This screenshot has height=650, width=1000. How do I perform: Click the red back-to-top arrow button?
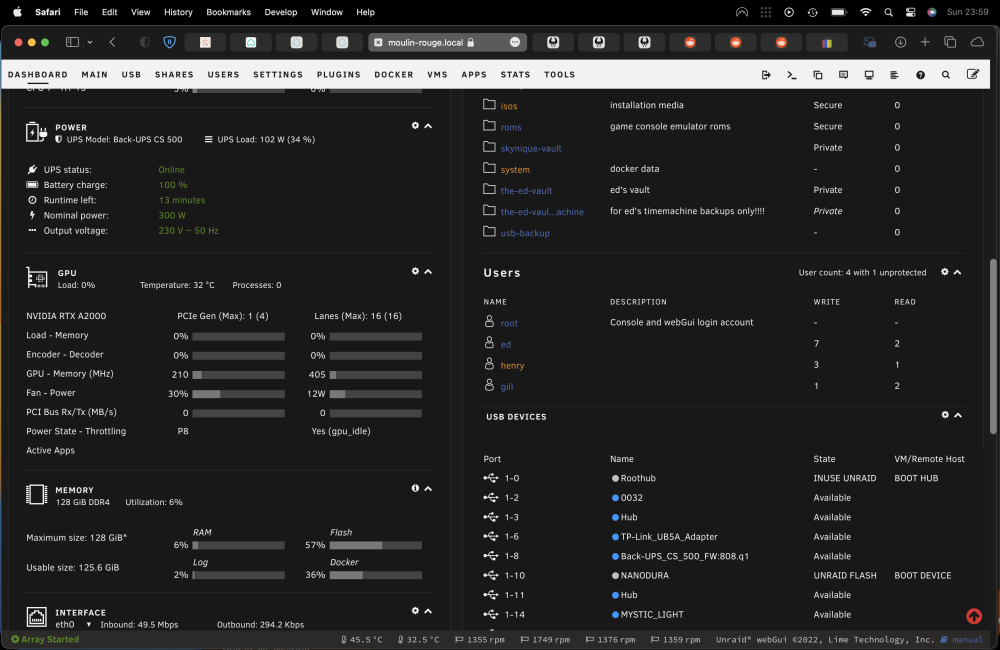click(974, 616)
